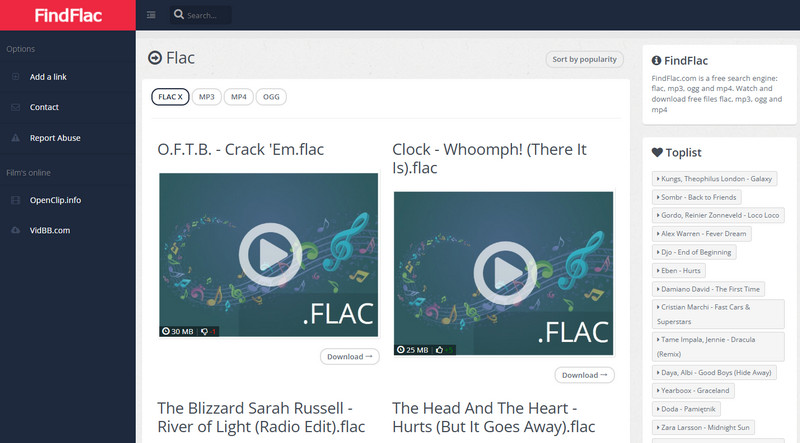Image resolution: width=800 pixels, height=443 pixels.
Task: Select the OGG format filter
Action: pyautogui.click(x=271, y=96)
